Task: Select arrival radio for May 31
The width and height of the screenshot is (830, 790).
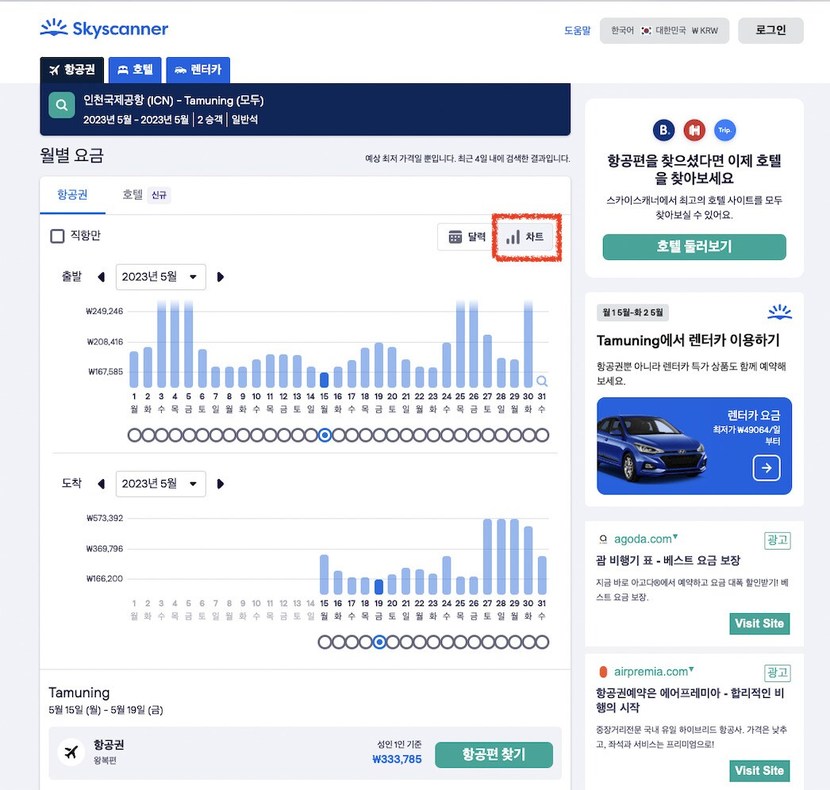Action: point(542,642)
